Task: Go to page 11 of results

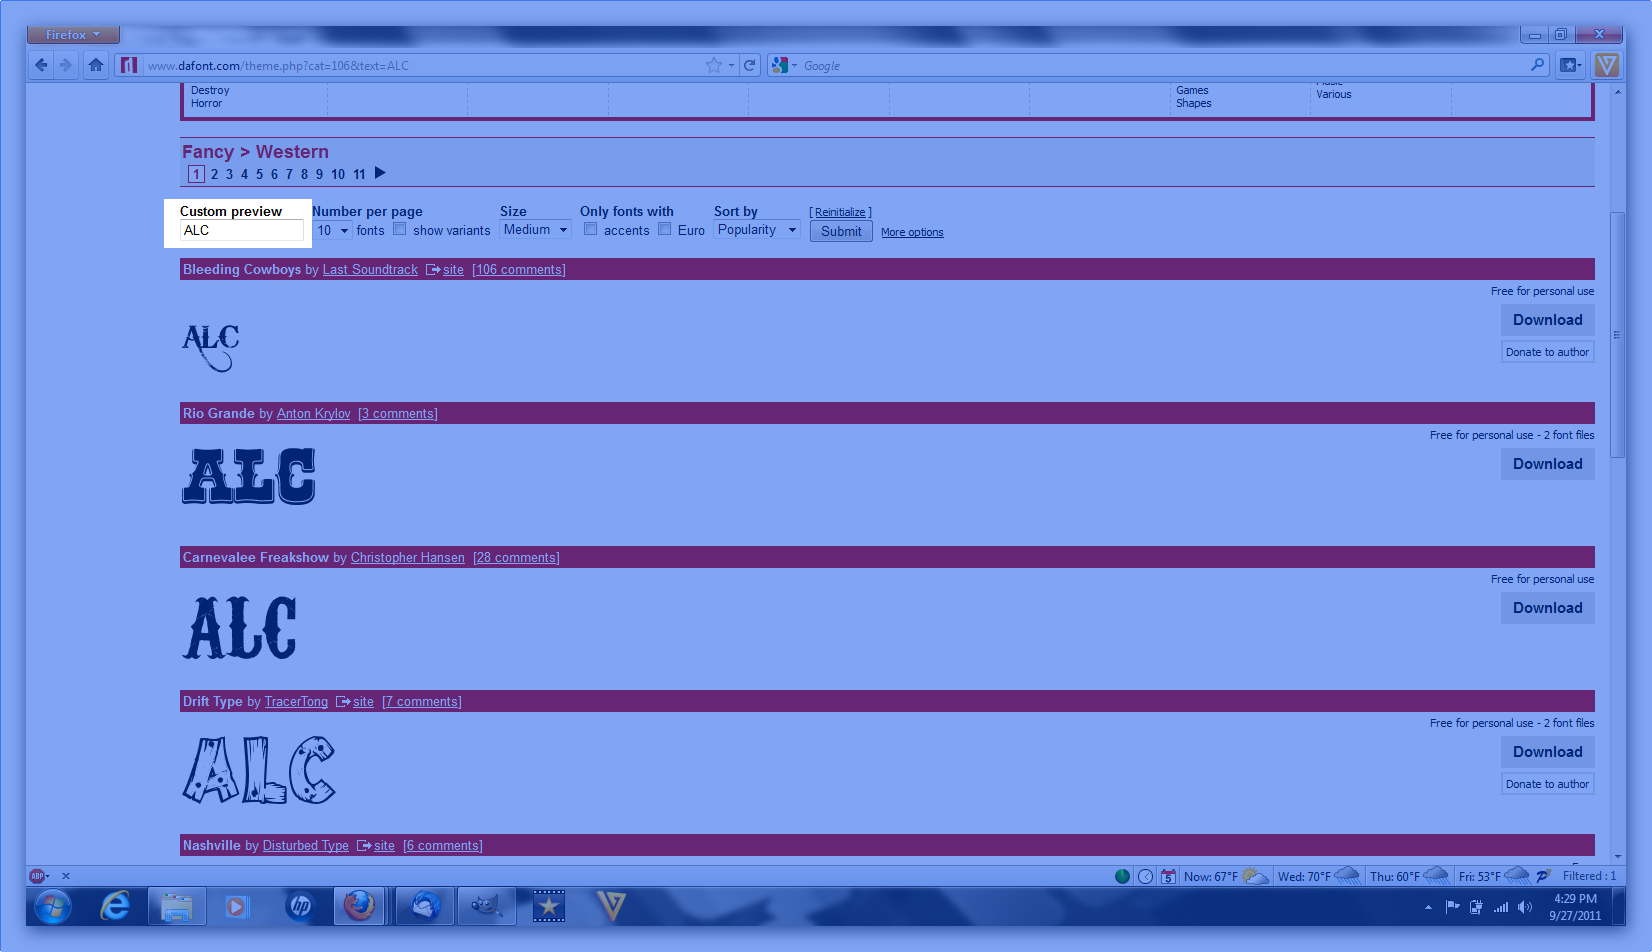Action: pos(359,174)
